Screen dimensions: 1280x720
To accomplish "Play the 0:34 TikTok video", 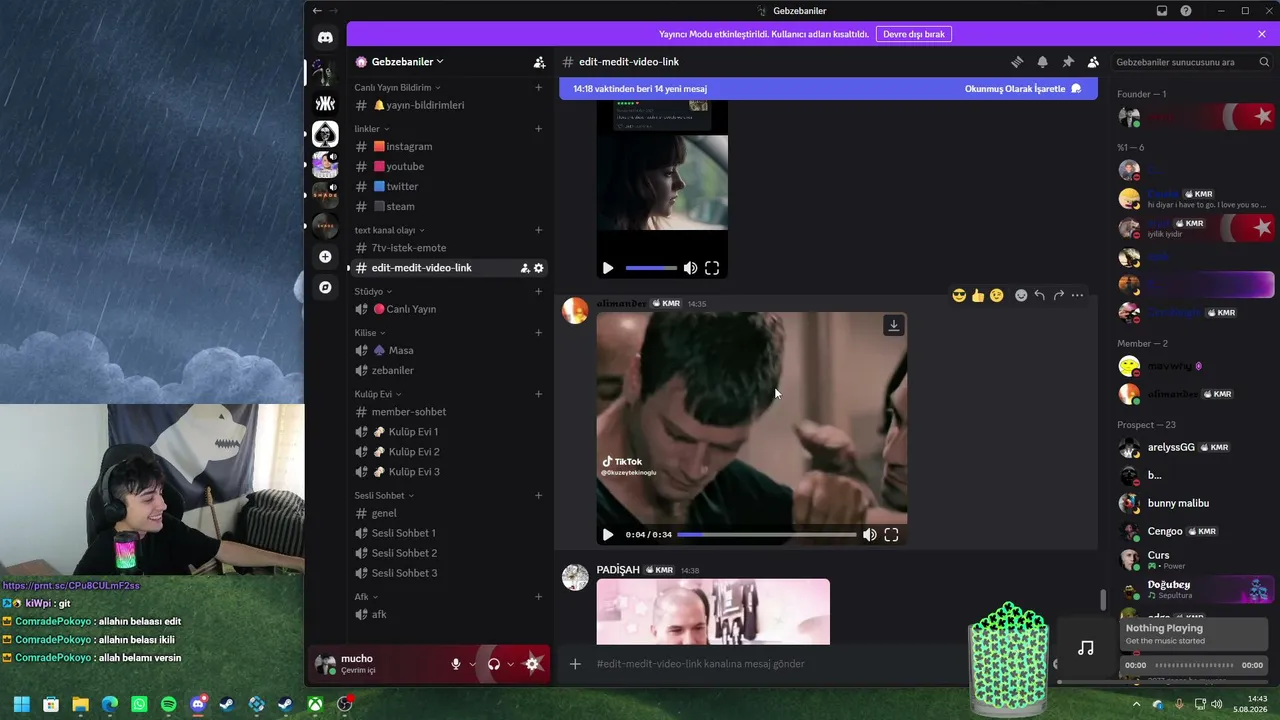I will (608, 535).
